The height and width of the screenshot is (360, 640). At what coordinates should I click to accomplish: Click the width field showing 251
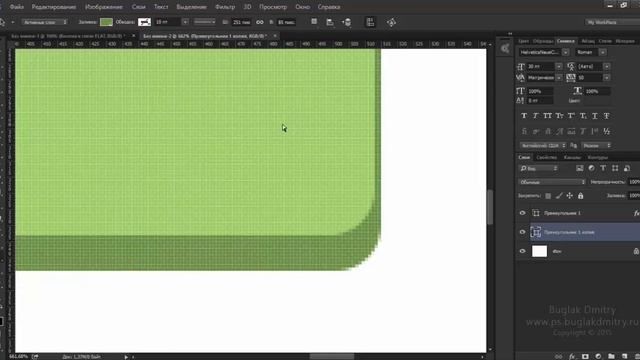(x=241, y=22)
